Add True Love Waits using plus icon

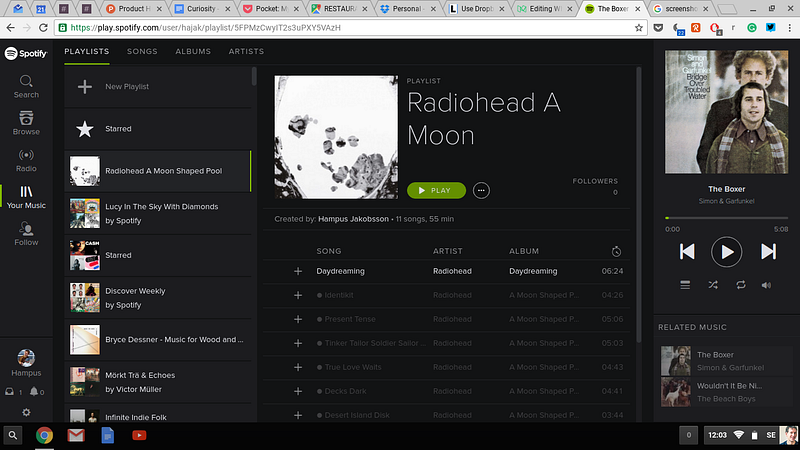click(298, 367)
